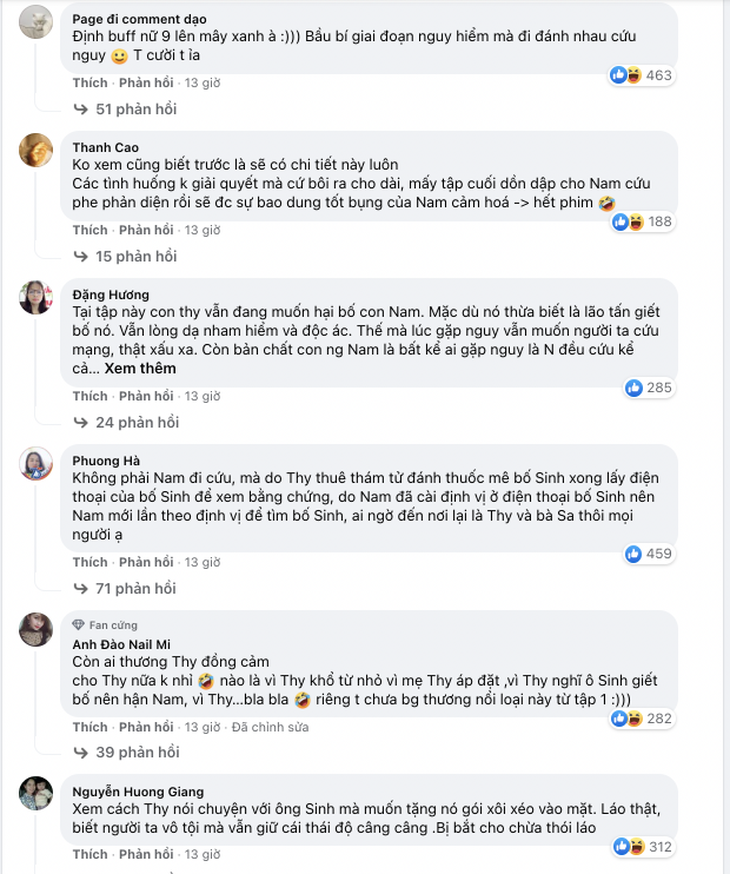Click reaction icons on Nguyễn Huong Giang's comment

coord(626,846)
